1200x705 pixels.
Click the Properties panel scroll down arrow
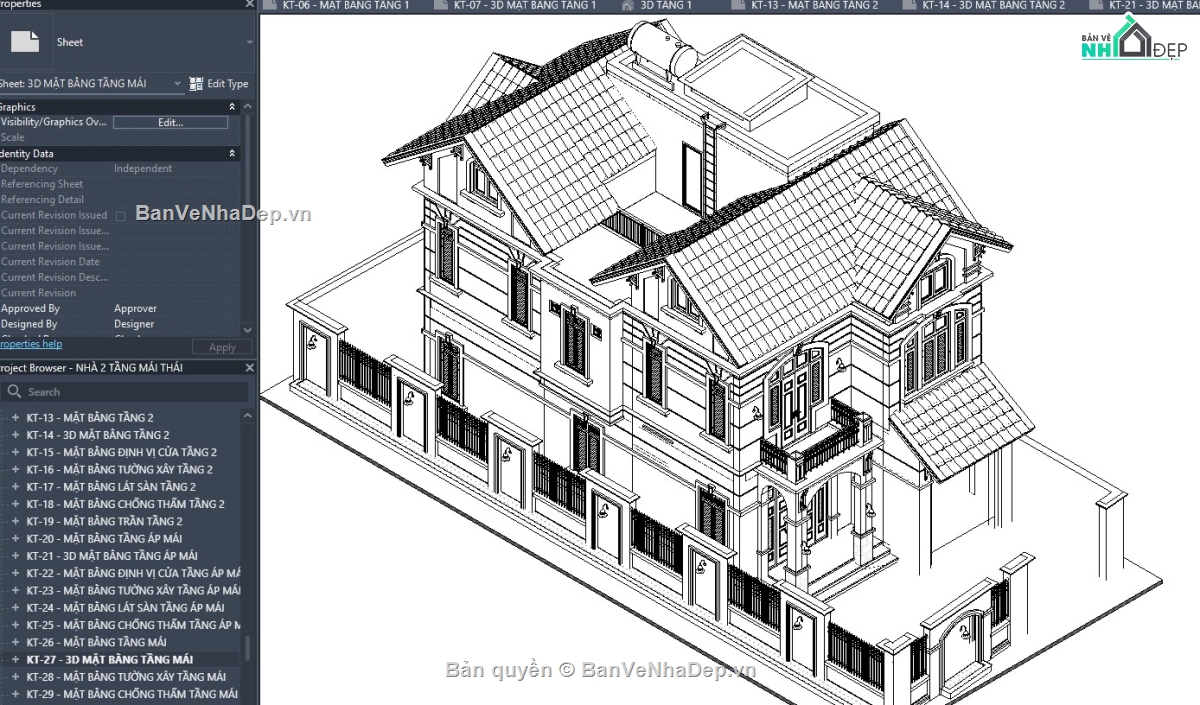point(249,328)
